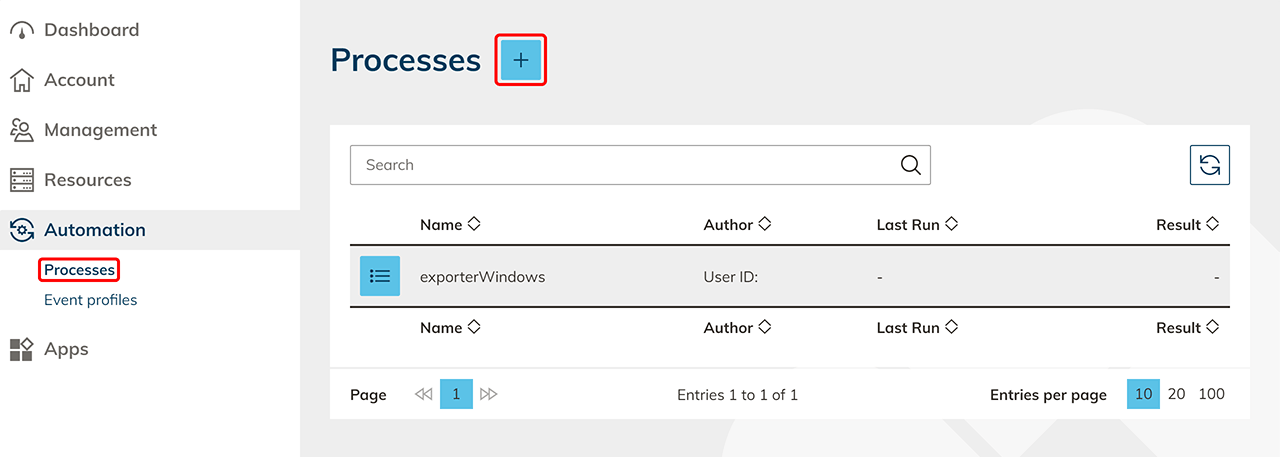The height and width of the screenshot is (457, 1280).
Task: Click the Account house icon
Action: [22, 80]
